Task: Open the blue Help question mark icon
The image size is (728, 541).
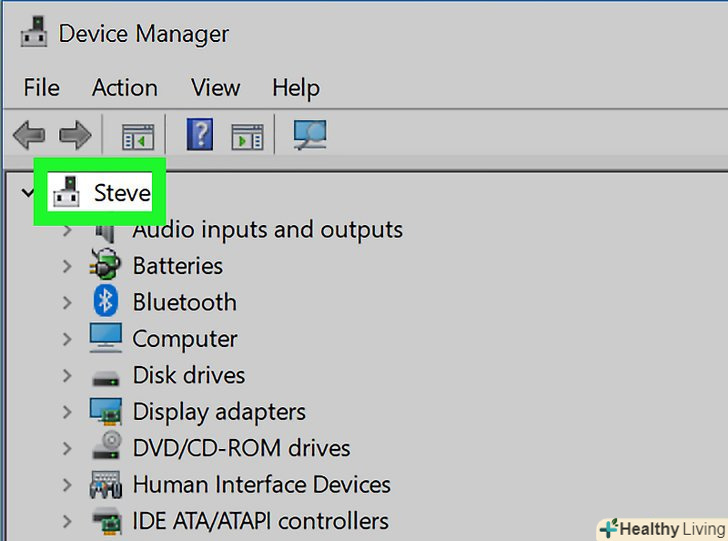Action: pos(200,135)
